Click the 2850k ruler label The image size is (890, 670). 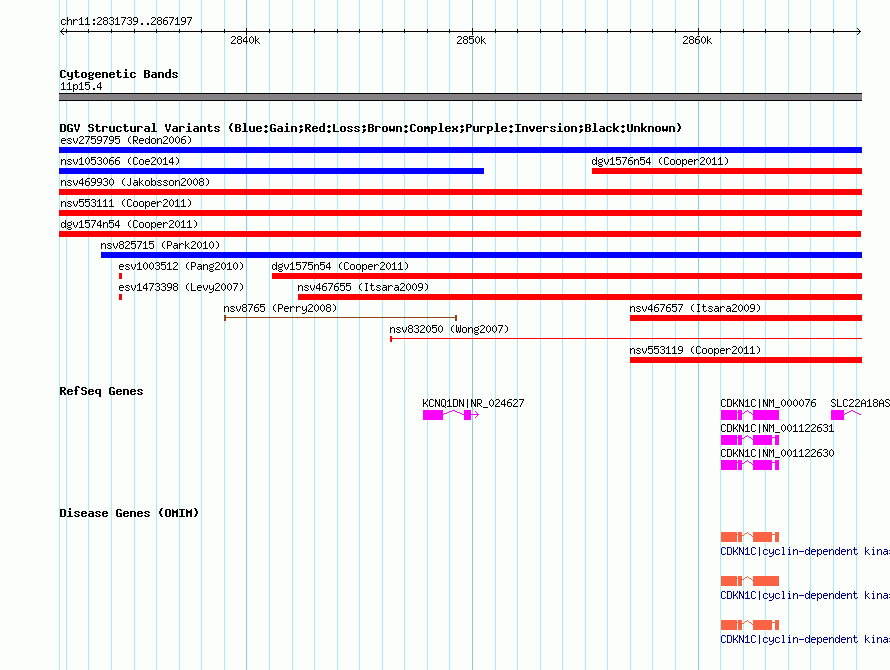tap(471, 40)
